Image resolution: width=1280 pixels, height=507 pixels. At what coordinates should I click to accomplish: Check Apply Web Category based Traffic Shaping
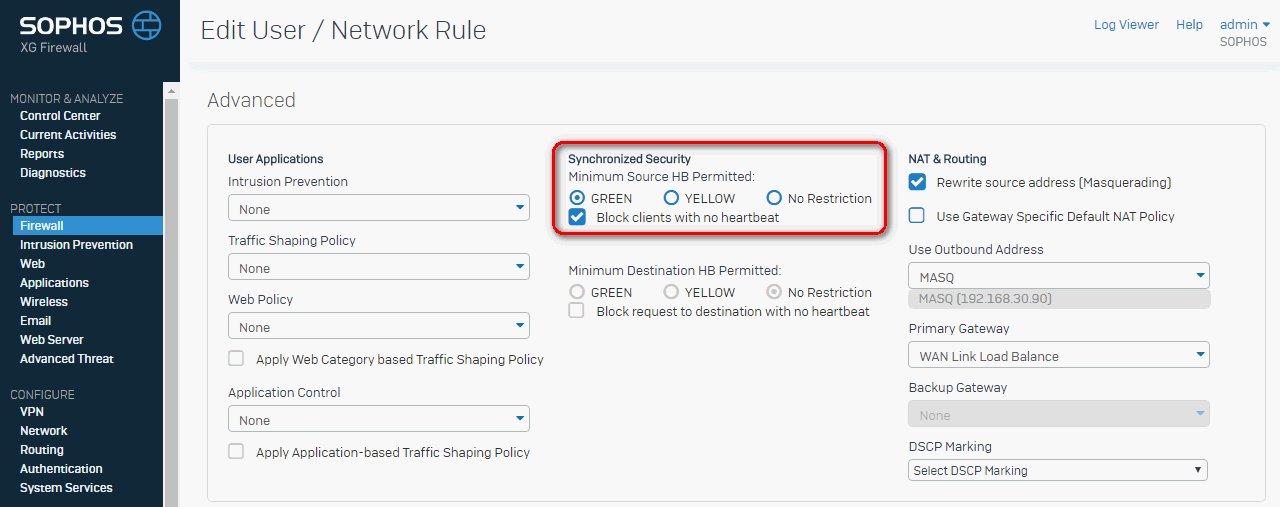click(x=236, y=359)
